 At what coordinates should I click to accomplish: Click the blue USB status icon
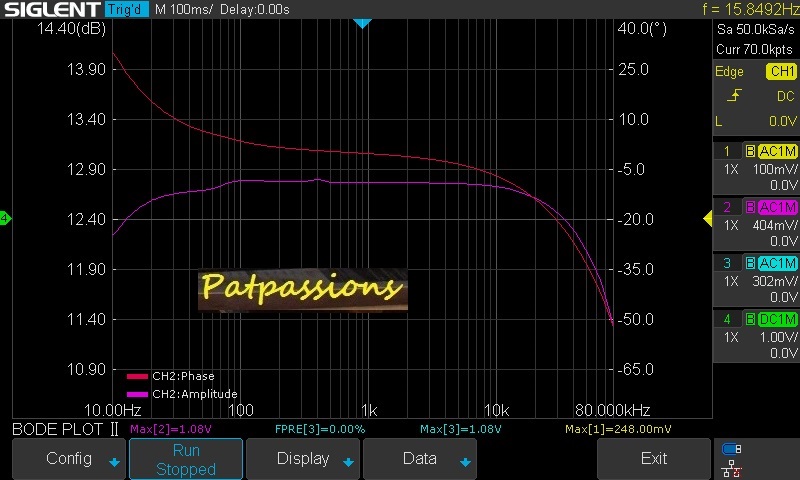[731, 449]
